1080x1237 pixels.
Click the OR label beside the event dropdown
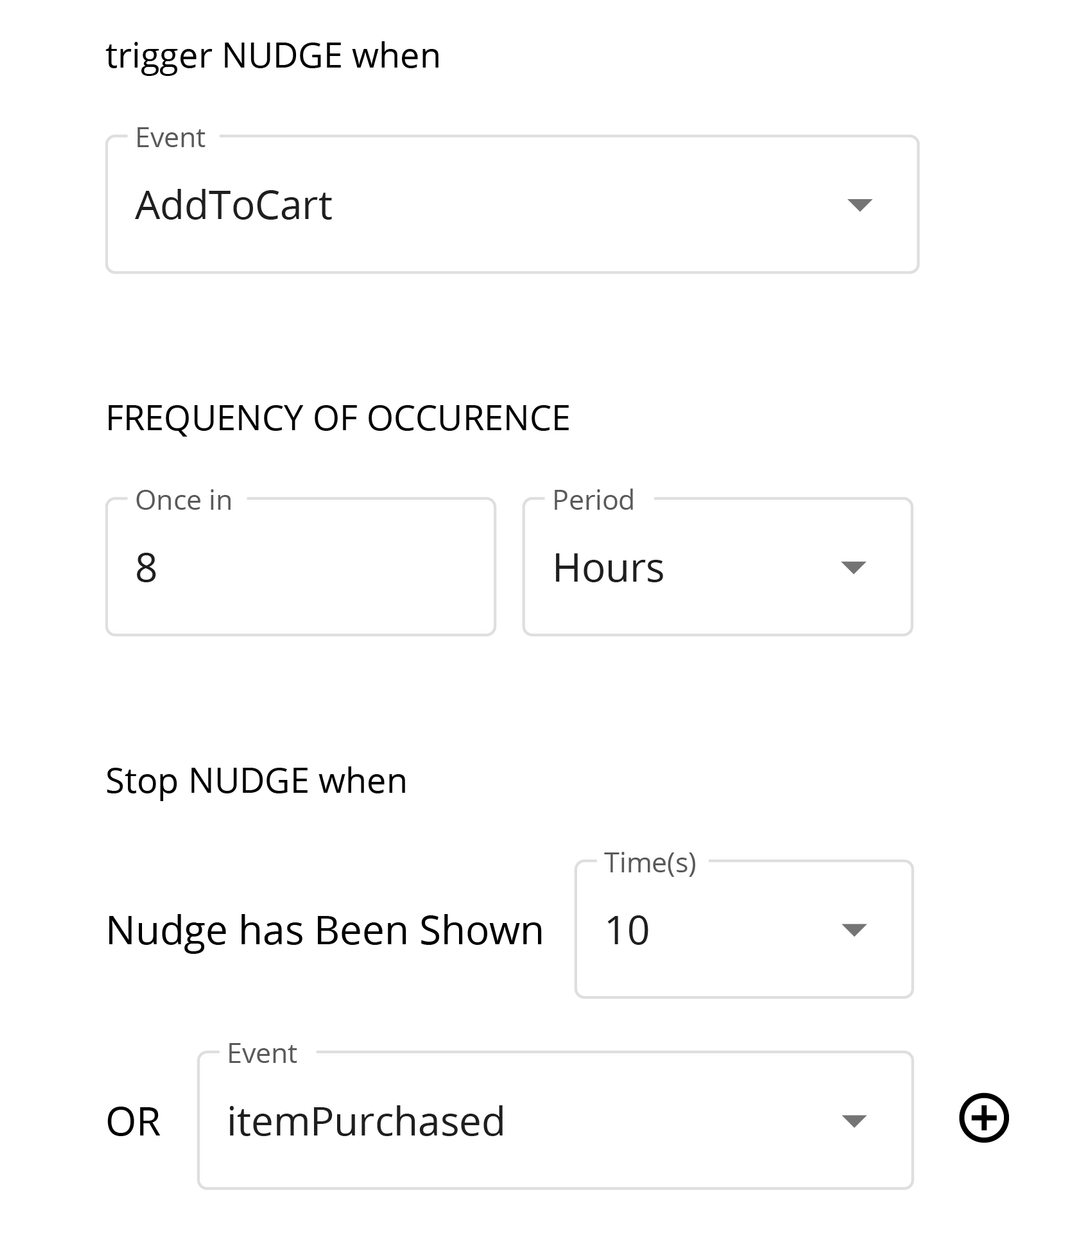click(133, 1120)
